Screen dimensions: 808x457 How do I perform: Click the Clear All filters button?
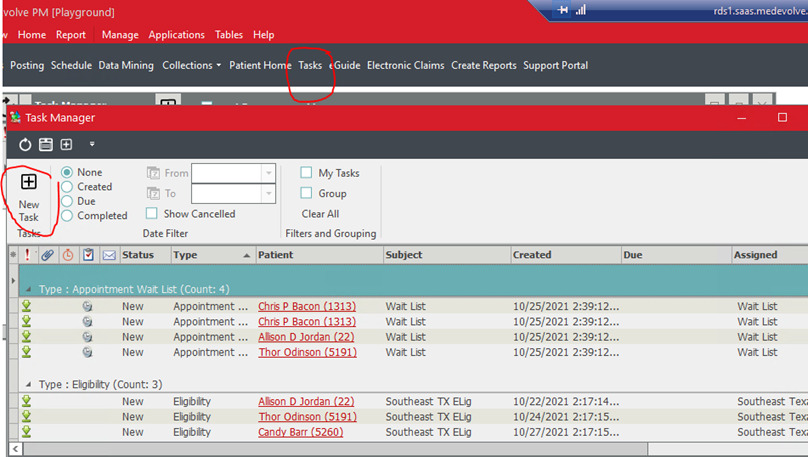(320, 214)
